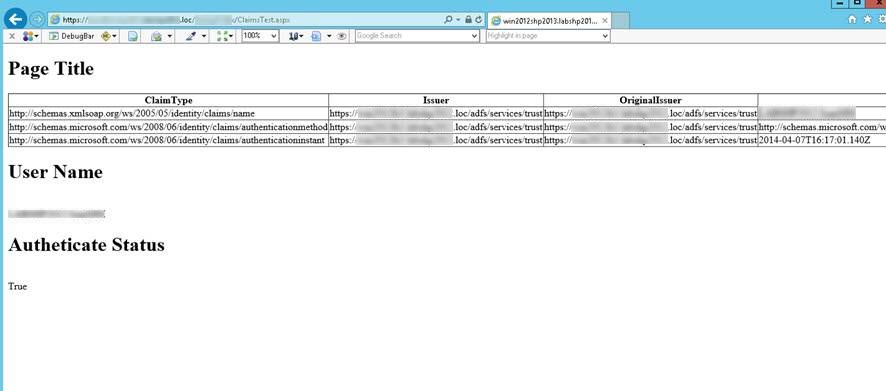Click OriginalIssuer cell in authenticationinstant row
Screen dimensions: 886x391
point(650,140)
